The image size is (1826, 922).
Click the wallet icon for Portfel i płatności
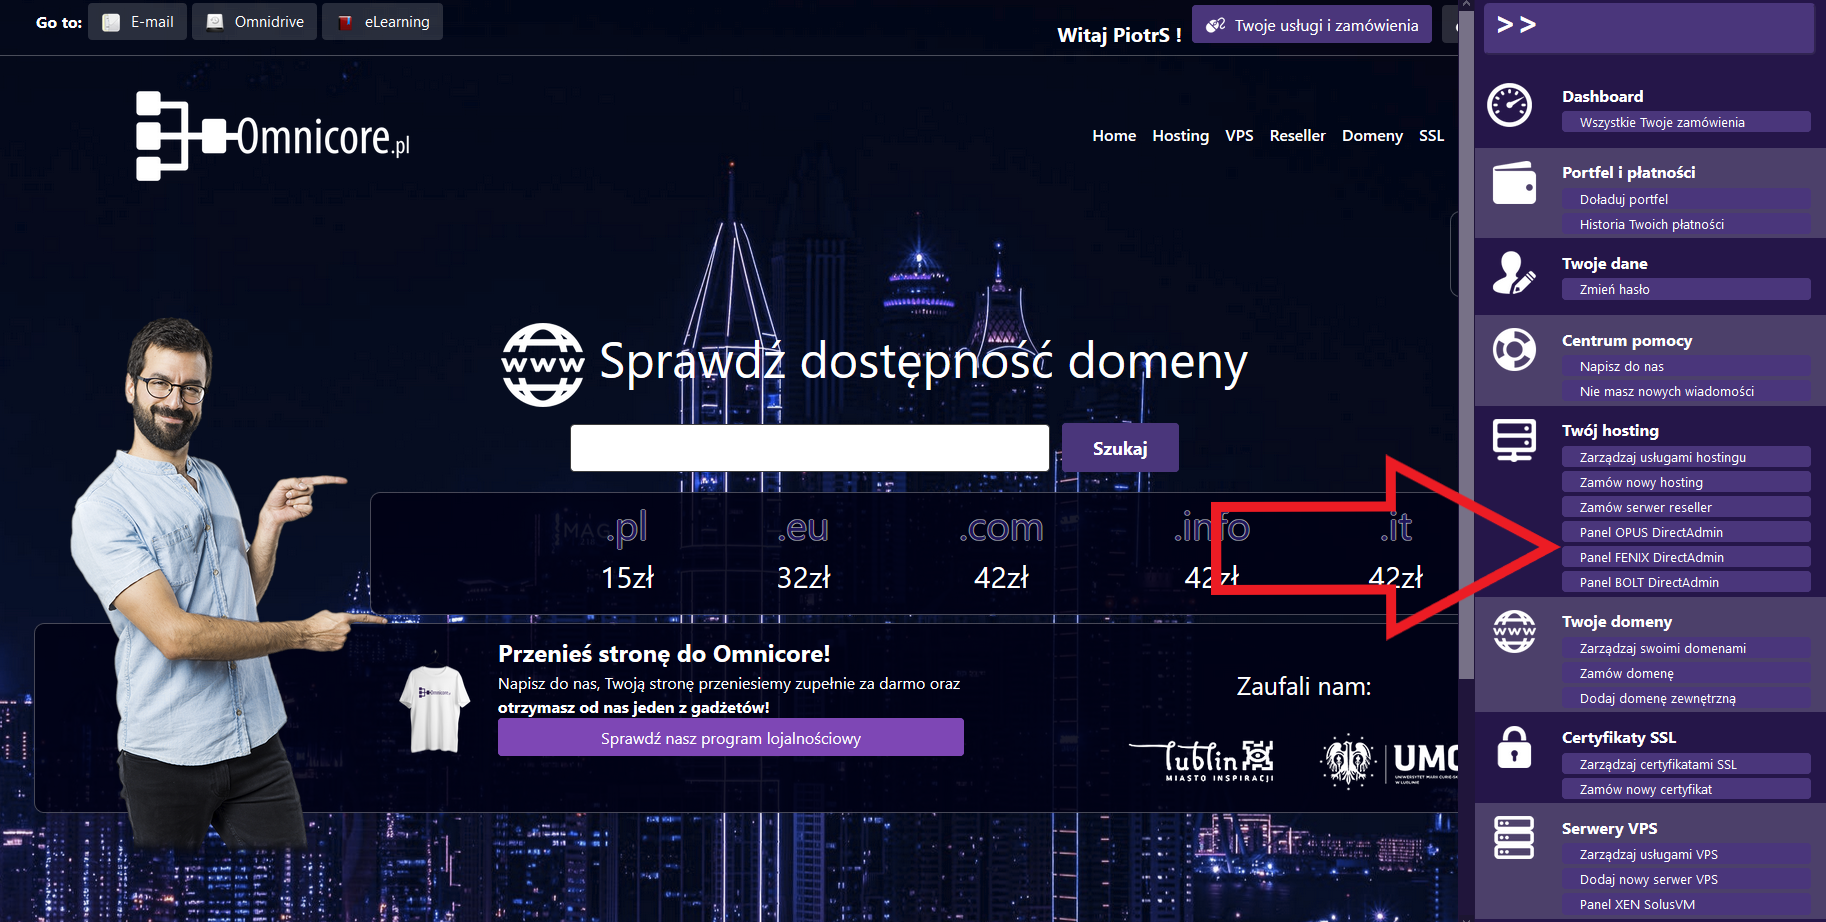click(1513, 183)
